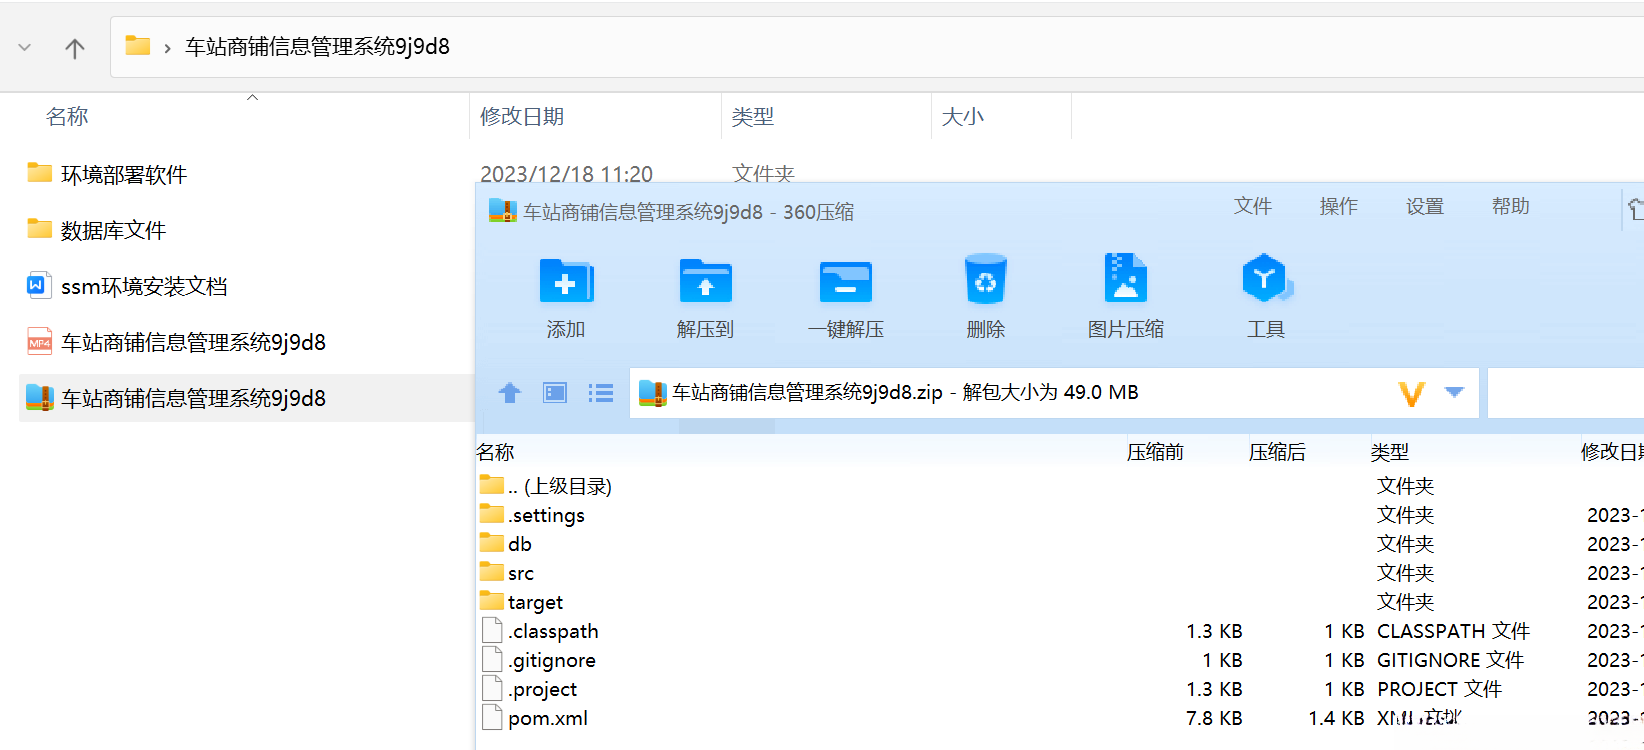Viewport: 1644px width, 750px height.
Task: Click the search field right of archive path
Action: (x=1566, y=393)
